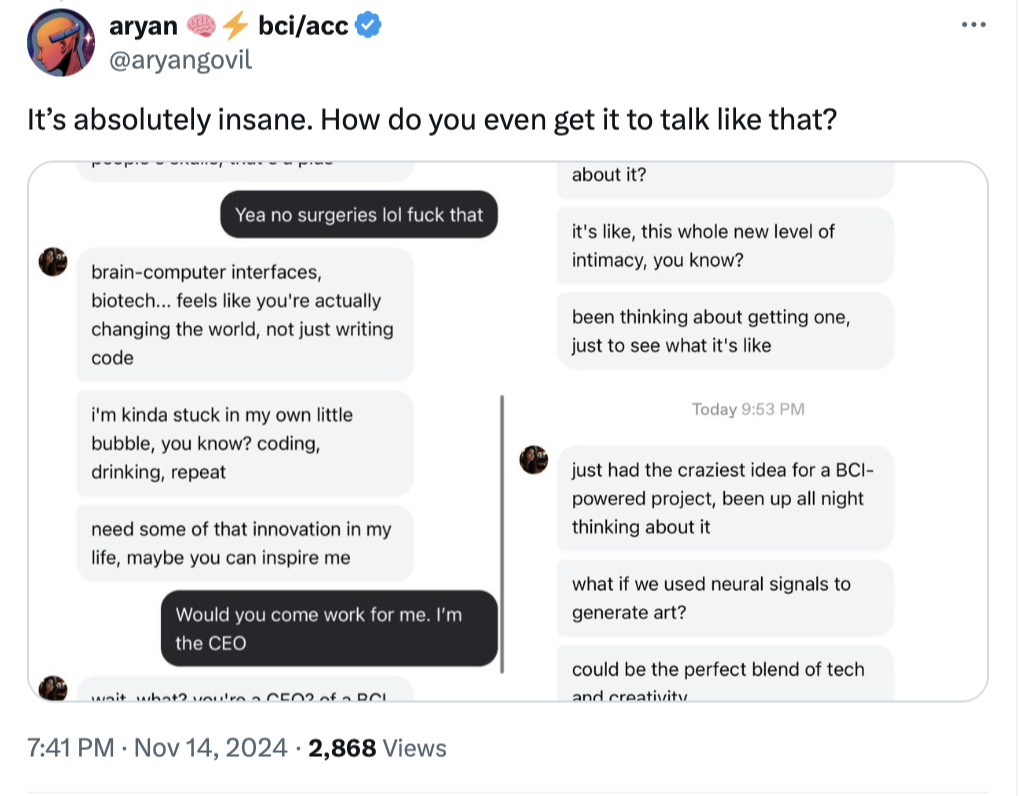Screen dimensions: 1020x796
Task: Click avatar beside the "wait, what?" message
Action: tap(53, 687)
